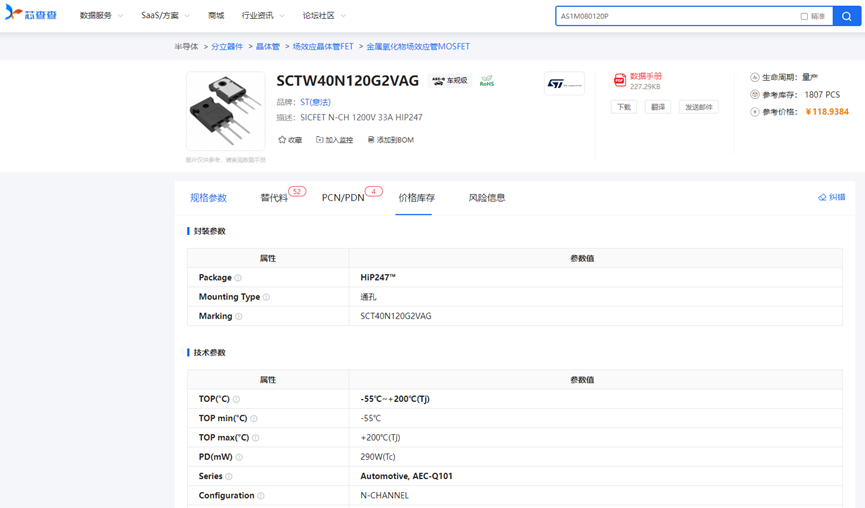Click the Automotive, AEC-Q101 series value
The image size is (865, 508).
(x=407, y=476)
